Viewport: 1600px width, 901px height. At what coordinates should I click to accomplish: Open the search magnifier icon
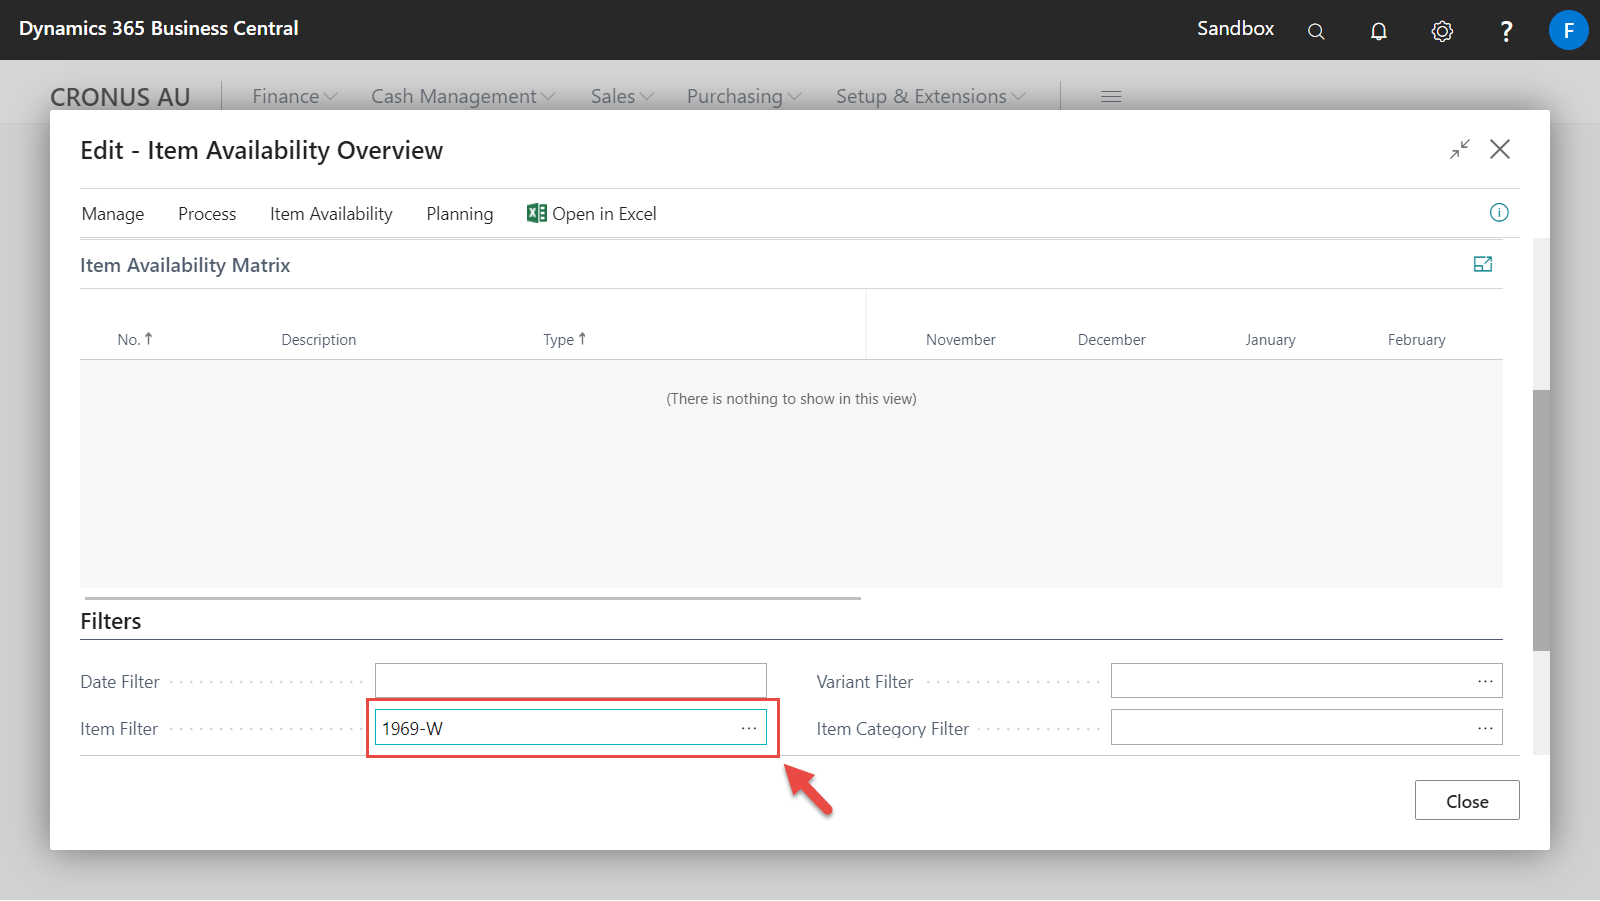(1316, 31)
